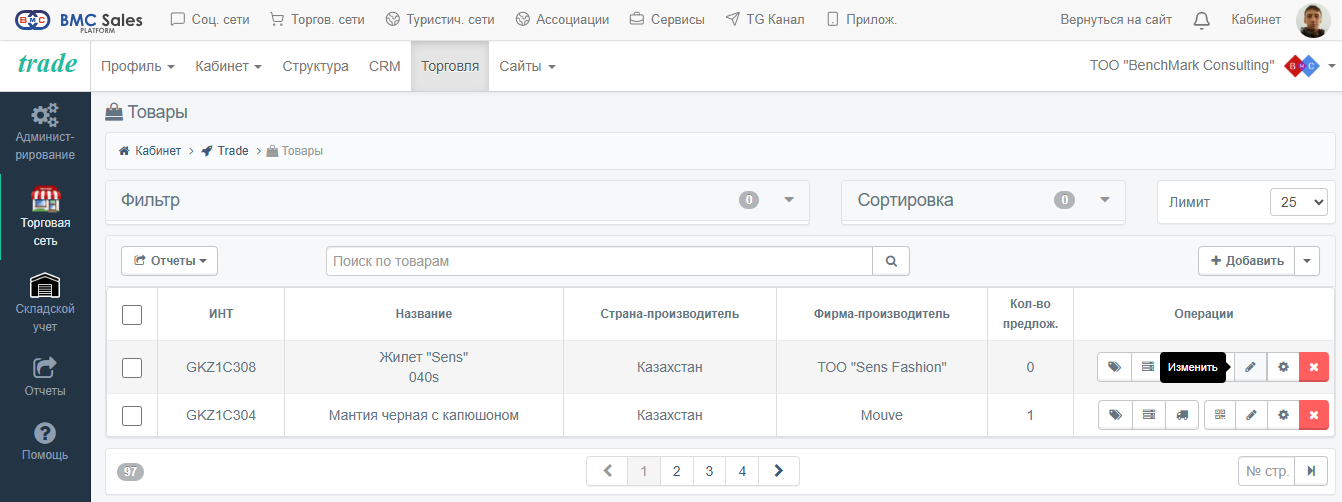
Task: Open Помощь in the left sidebar
Action: pos(45,441)
